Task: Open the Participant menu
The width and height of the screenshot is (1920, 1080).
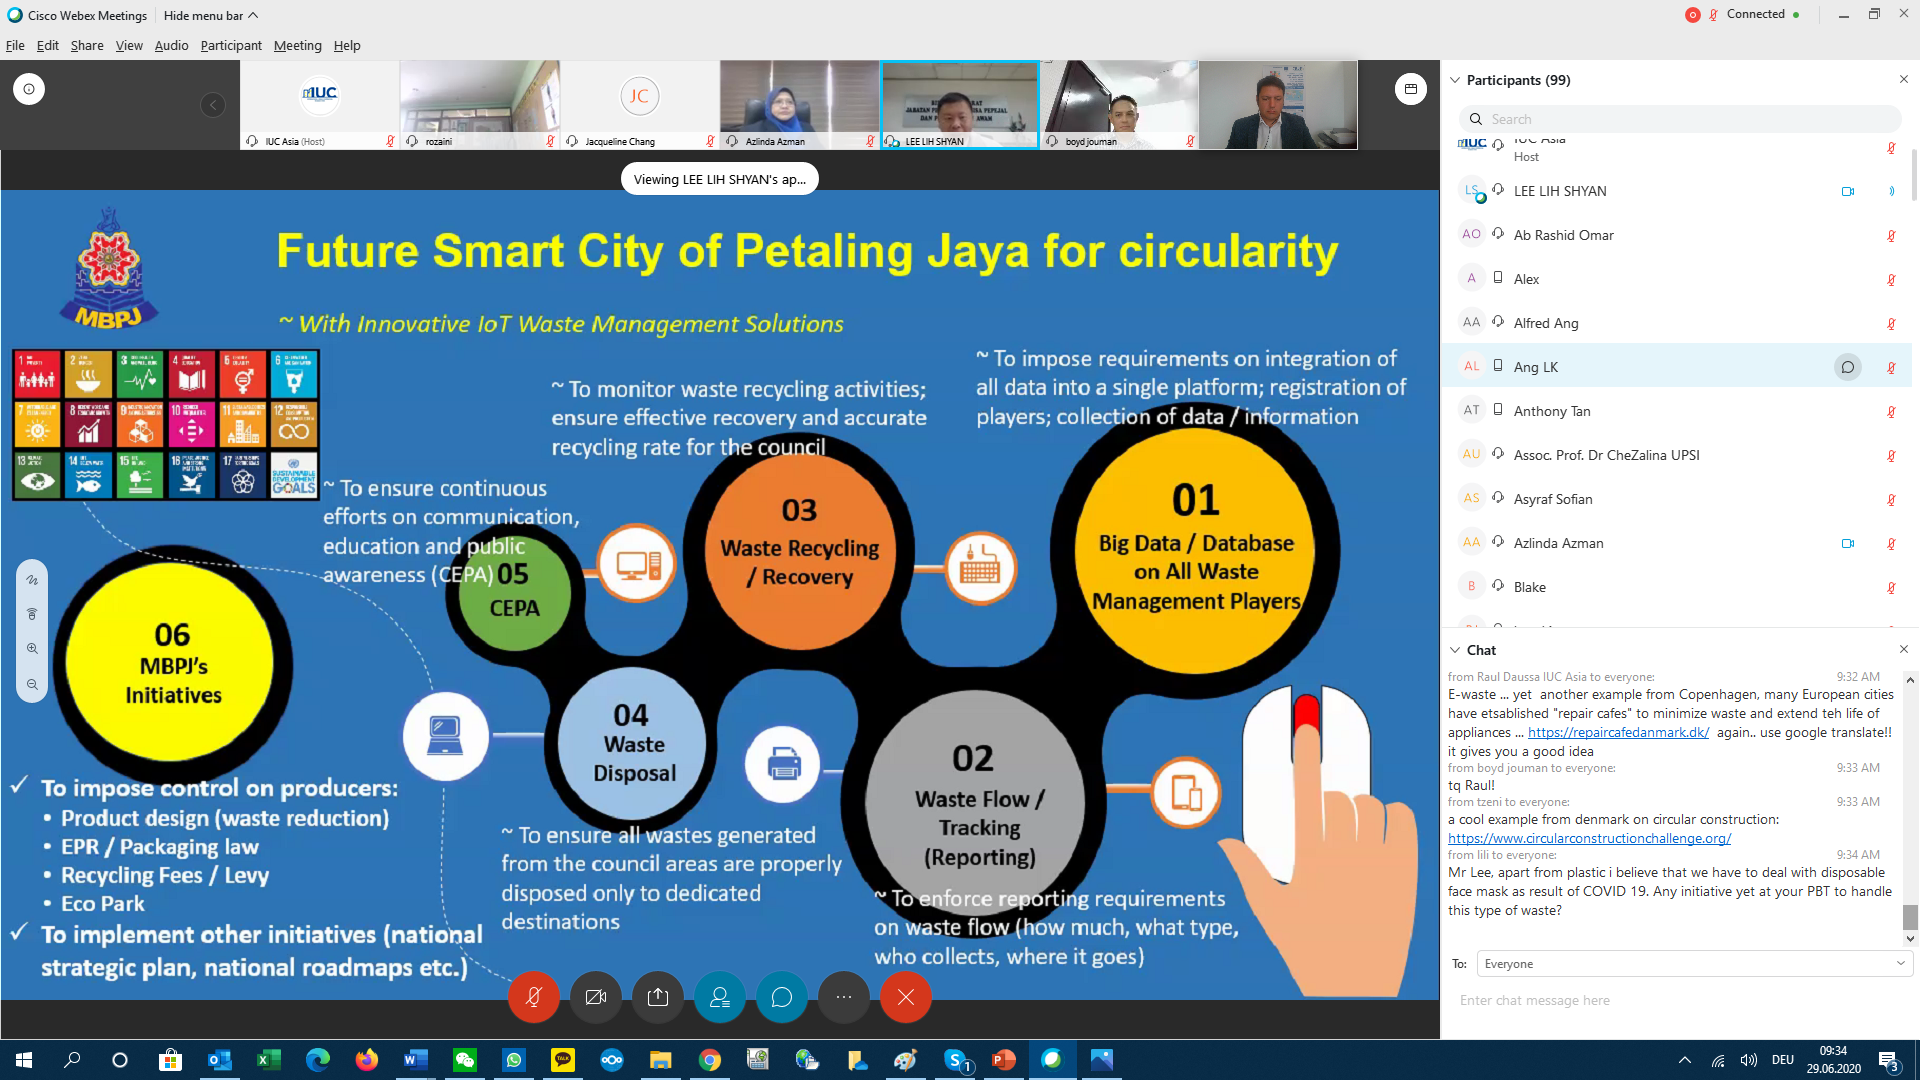Action: tap(230, 45)
